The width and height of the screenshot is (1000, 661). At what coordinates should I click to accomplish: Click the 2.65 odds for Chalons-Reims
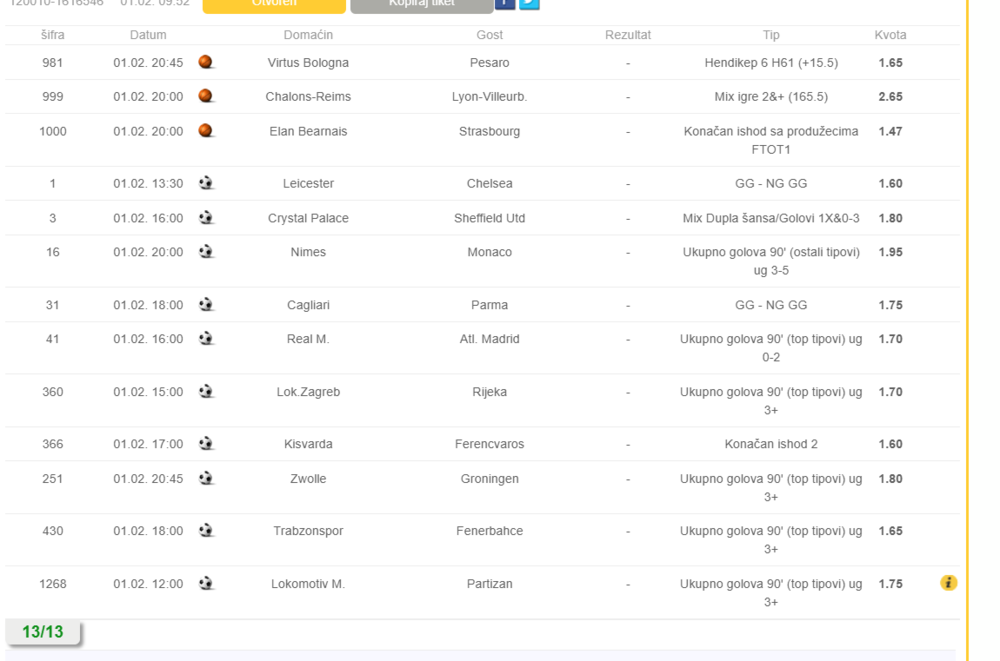[x=890, y=97]
